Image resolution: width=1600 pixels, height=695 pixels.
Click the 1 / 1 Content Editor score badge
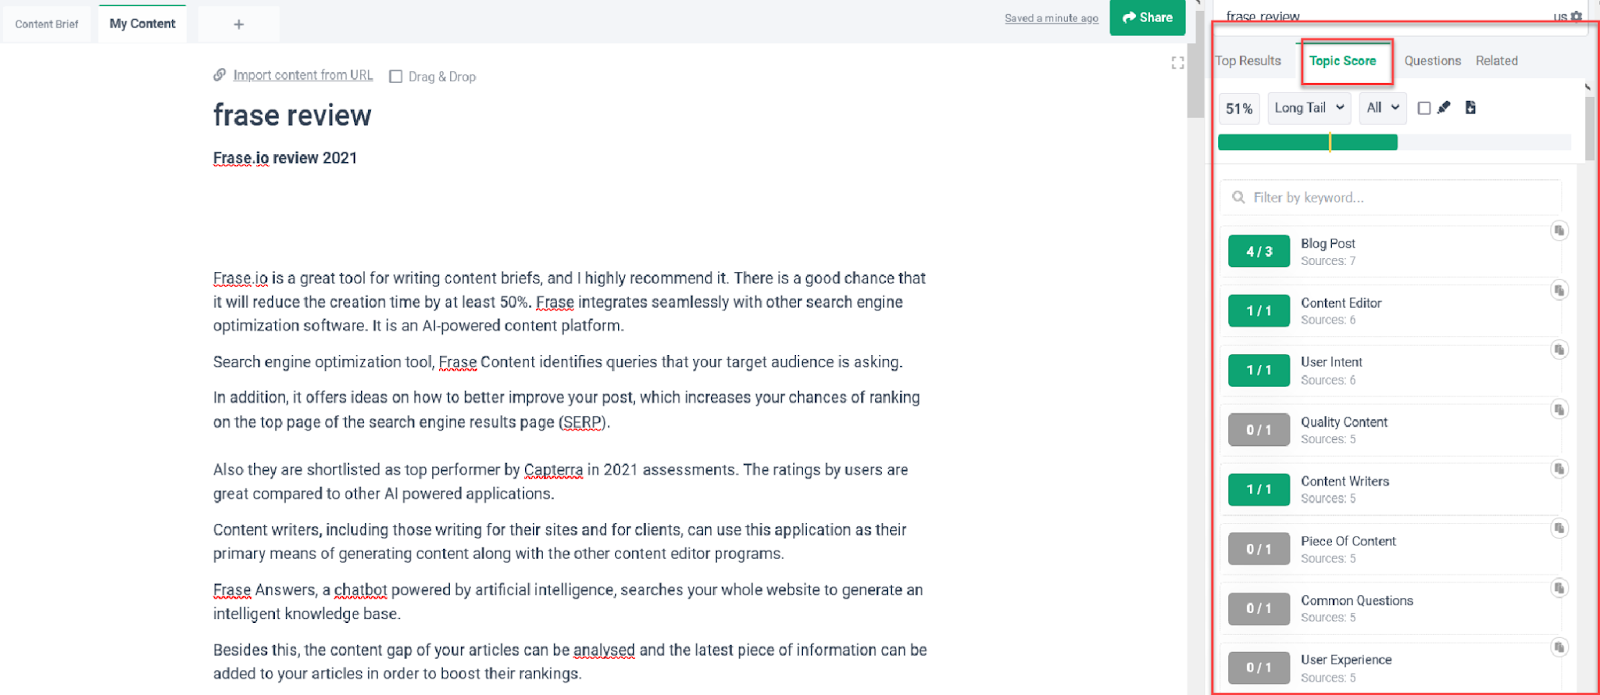[1259, 311]
